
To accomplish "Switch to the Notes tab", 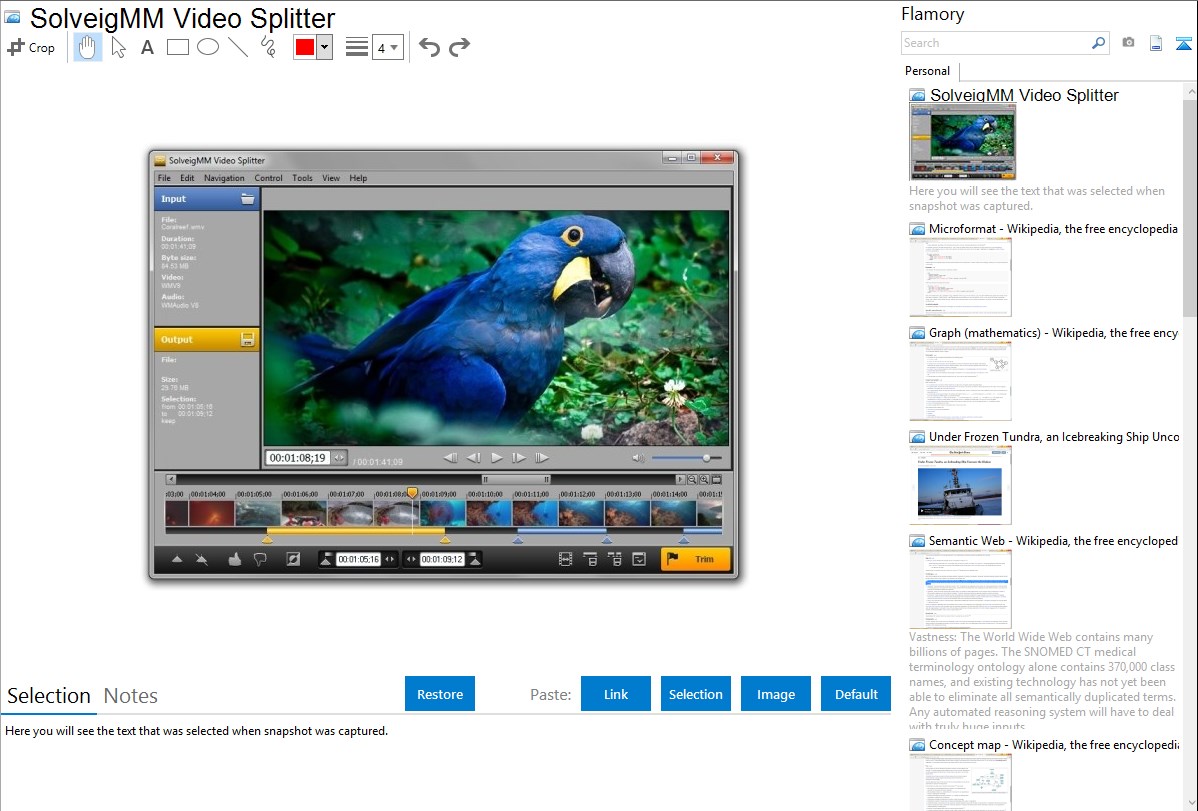I will (x=131, y=696).
